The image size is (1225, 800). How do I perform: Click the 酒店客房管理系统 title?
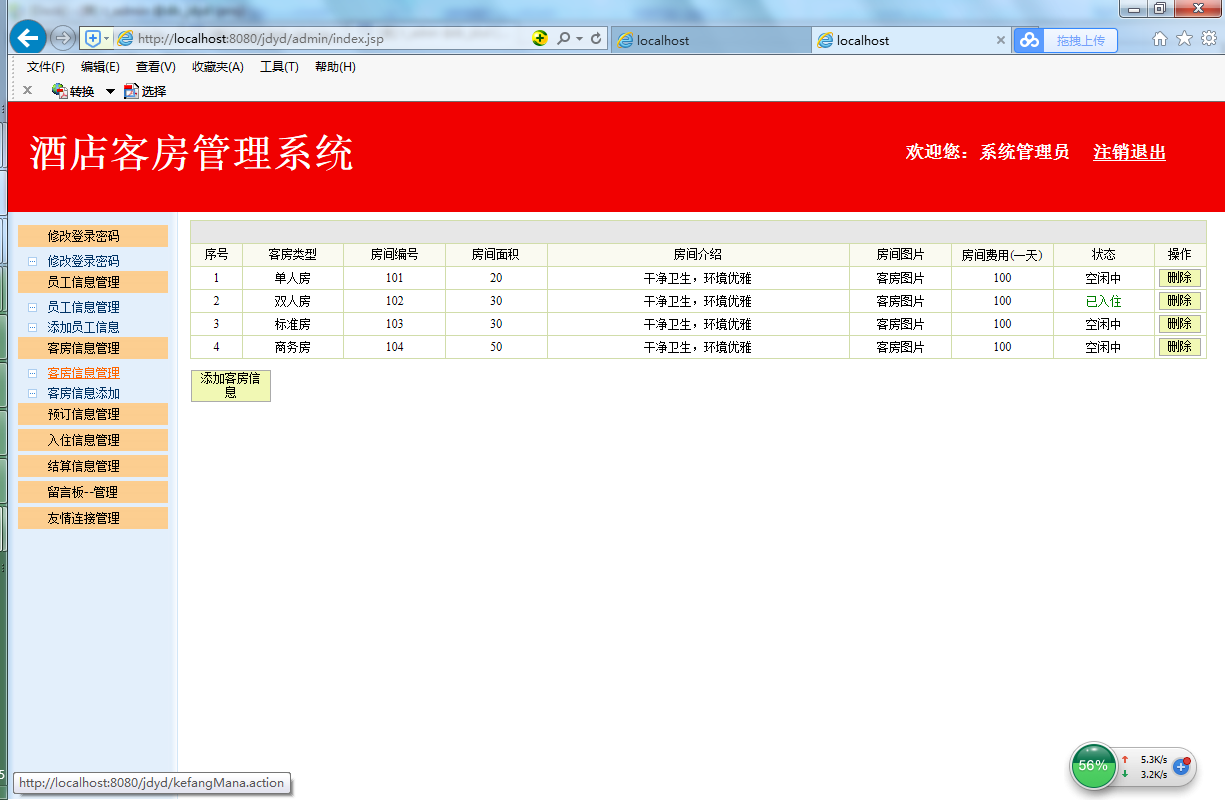click(192, 154)
